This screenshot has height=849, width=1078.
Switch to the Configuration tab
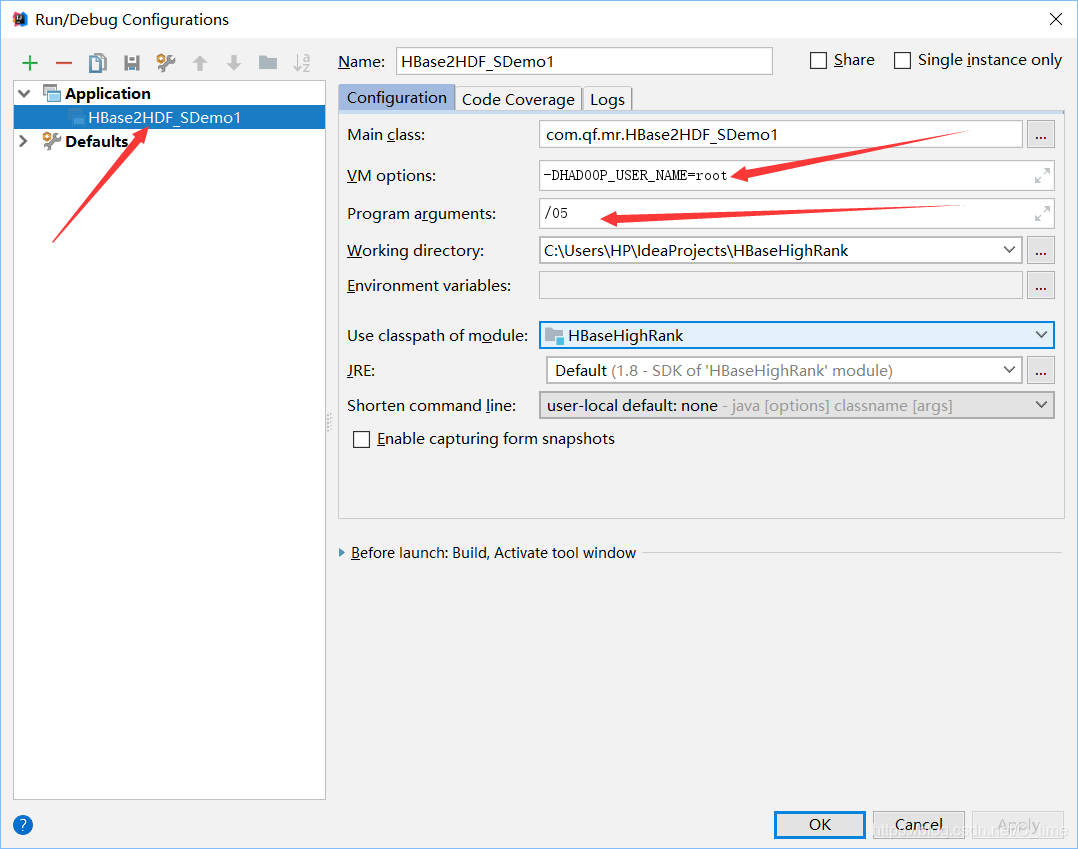point(397,98)
